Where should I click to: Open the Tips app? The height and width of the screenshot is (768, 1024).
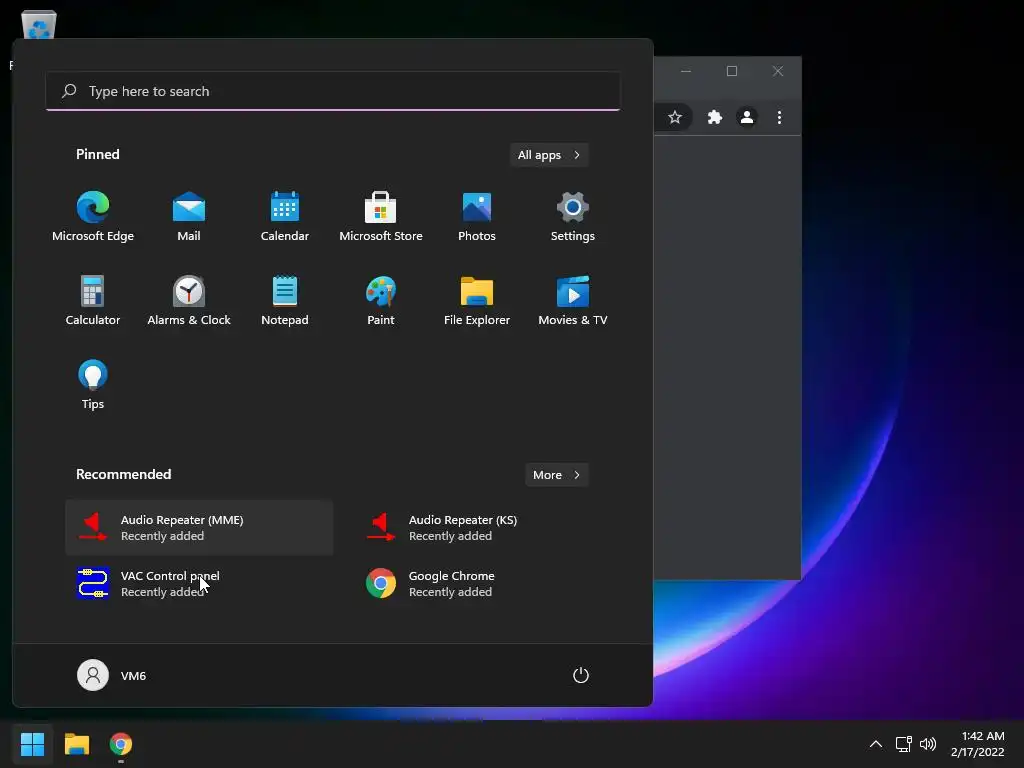pos(93,385)
